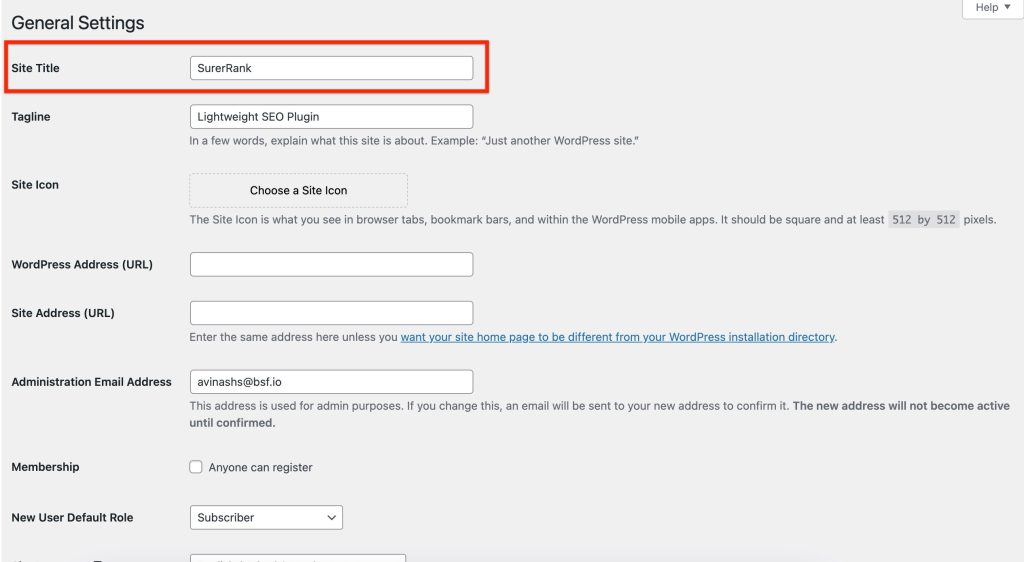
Task: Focus the Tagline text field
Action: click(331, 117)
